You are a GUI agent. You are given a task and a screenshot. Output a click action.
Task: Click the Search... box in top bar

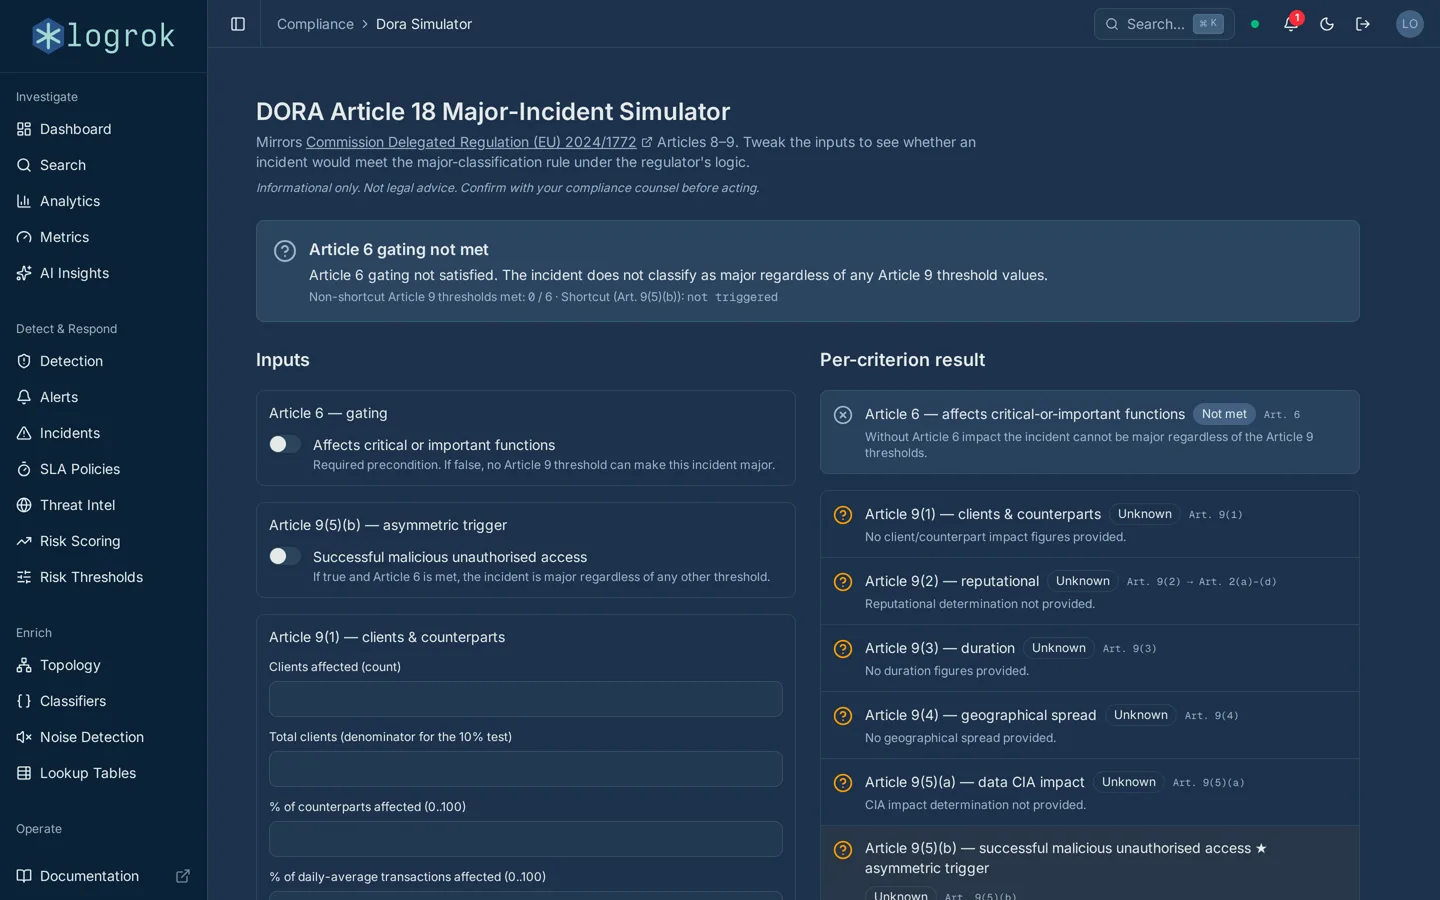(x=1164, y=24)
